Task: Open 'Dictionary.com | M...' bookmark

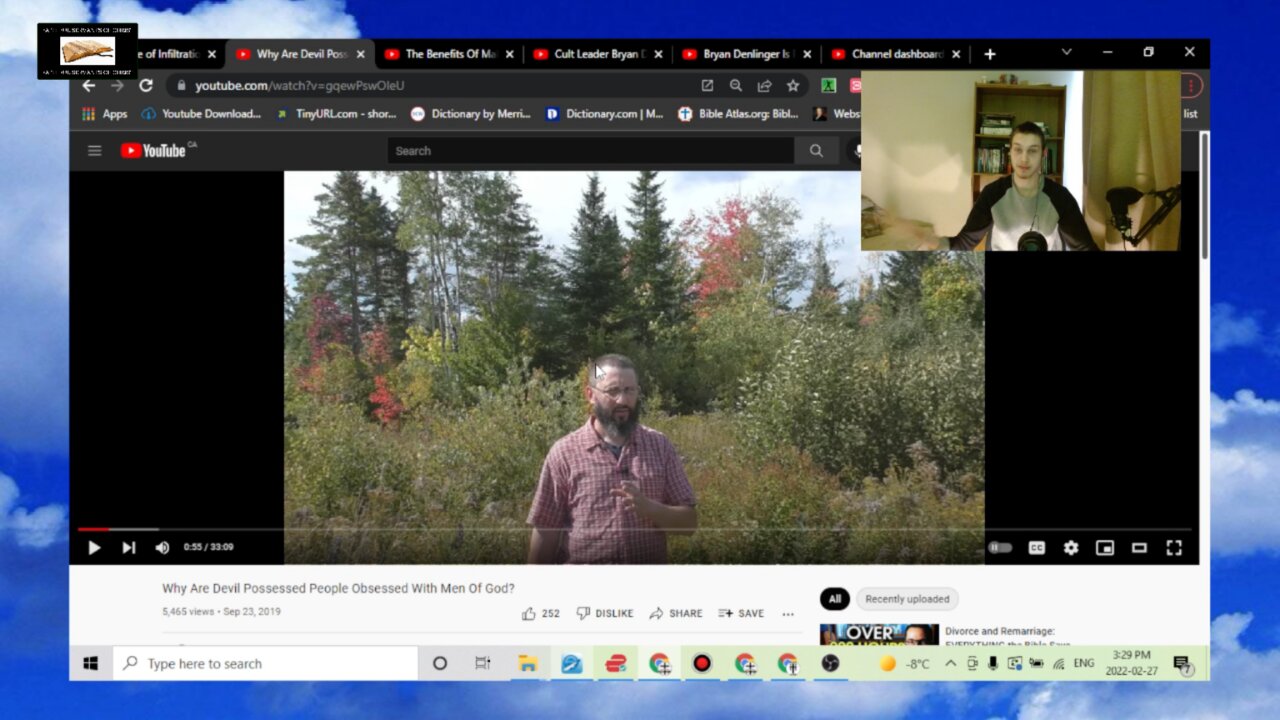Action: tap(605, 114)
